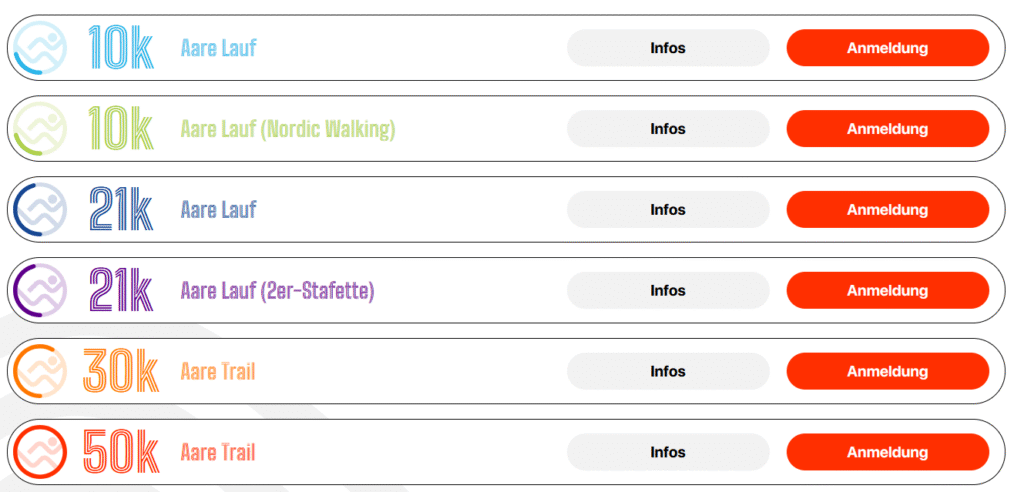Image resolution: width=1024 pixels, height=492 pixels.
Task: Click the green 10k distance number graphic
Action: pos(120,129)
